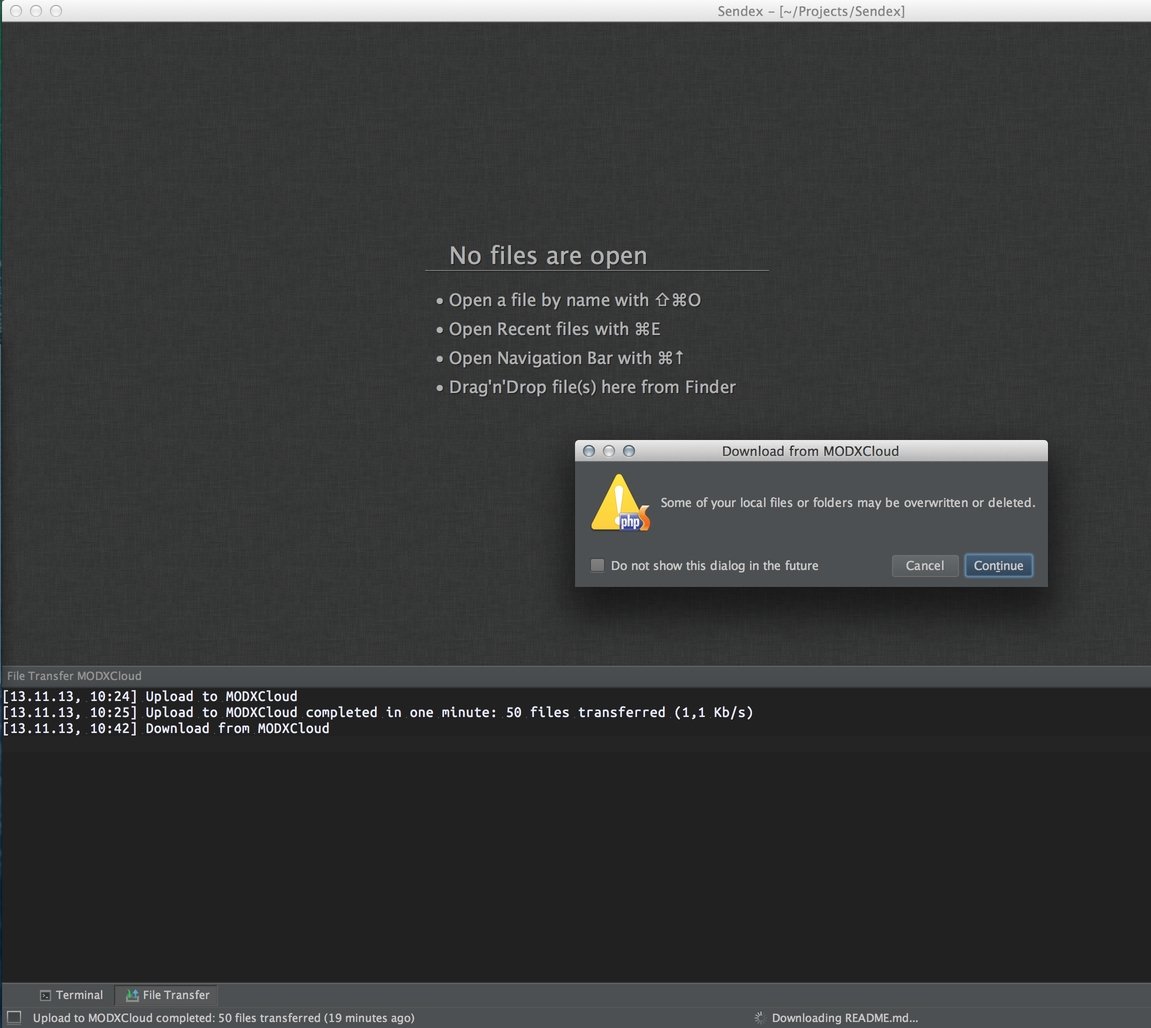Click the download progress spinner icon
Screen dimensions: 1151x1028
759,1018
